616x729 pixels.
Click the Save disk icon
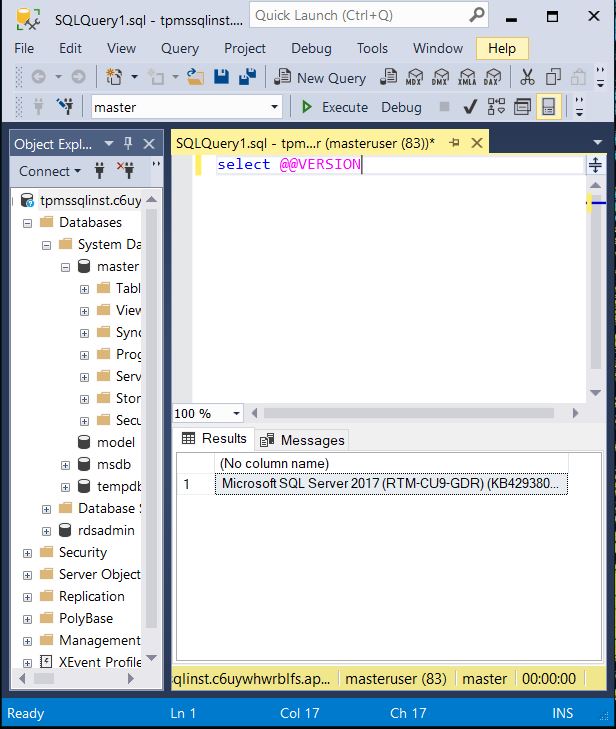(221, 77)
